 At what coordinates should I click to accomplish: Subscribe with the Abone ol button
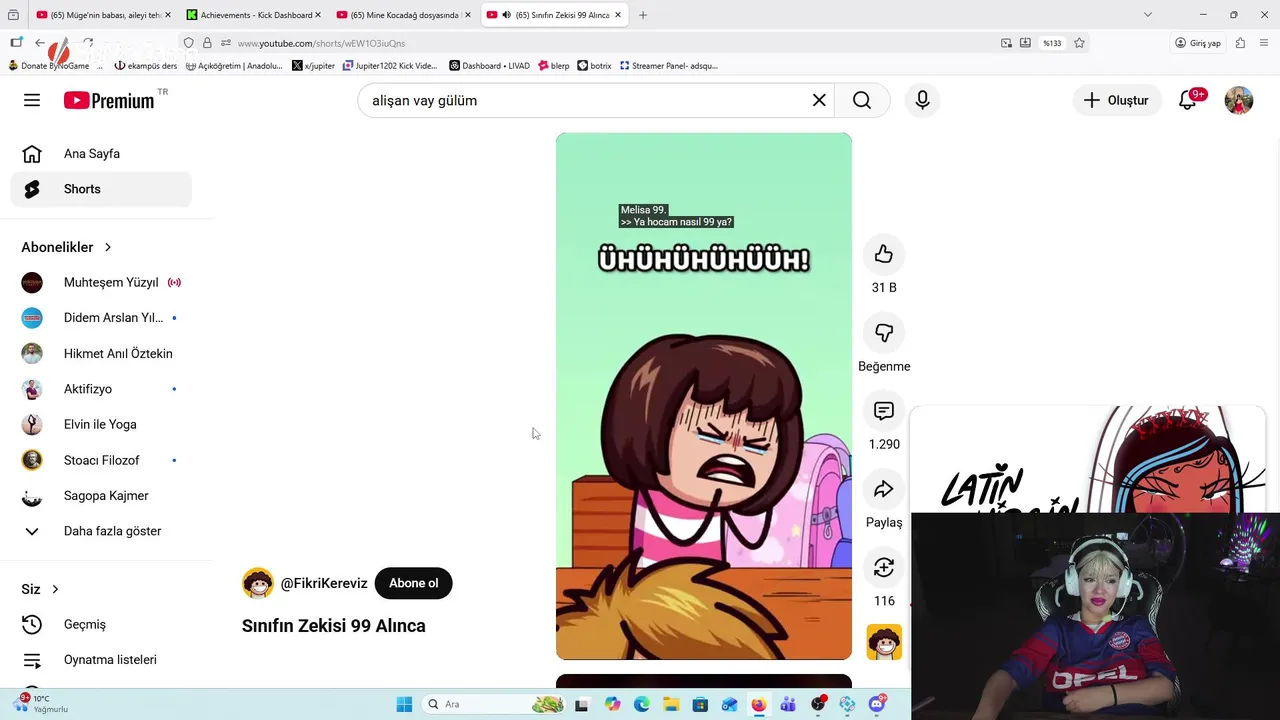(413, 583)
